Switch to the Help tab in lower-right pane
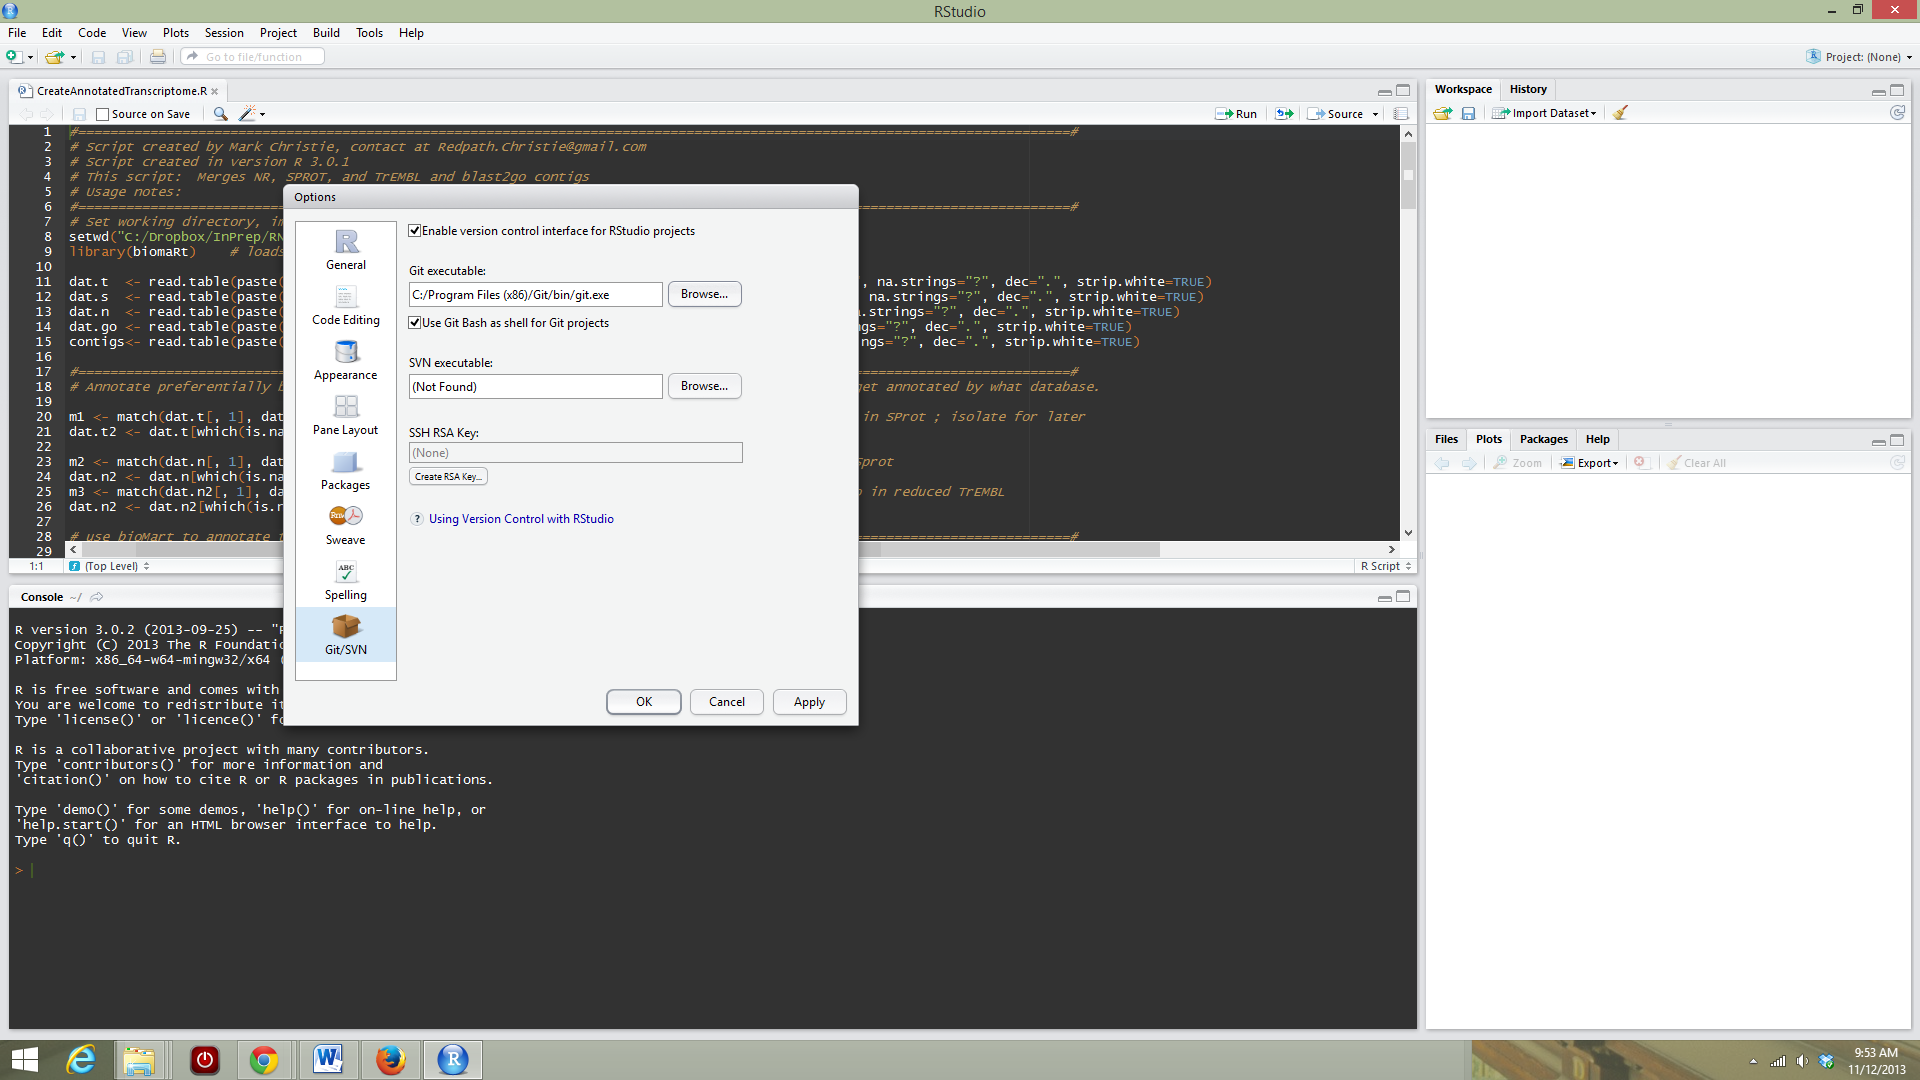This screenshot has height=1080, width=1920. click(1597, 439)
